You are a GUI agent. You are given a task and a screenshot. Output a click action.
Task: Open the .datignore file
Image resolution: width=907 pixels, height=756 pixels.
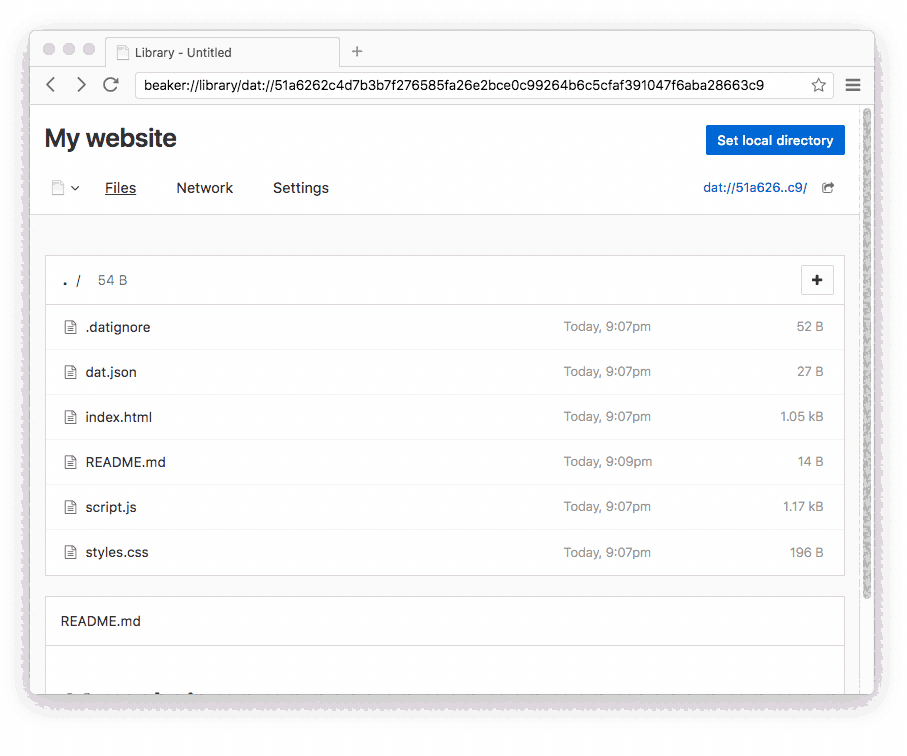(118, 327)
